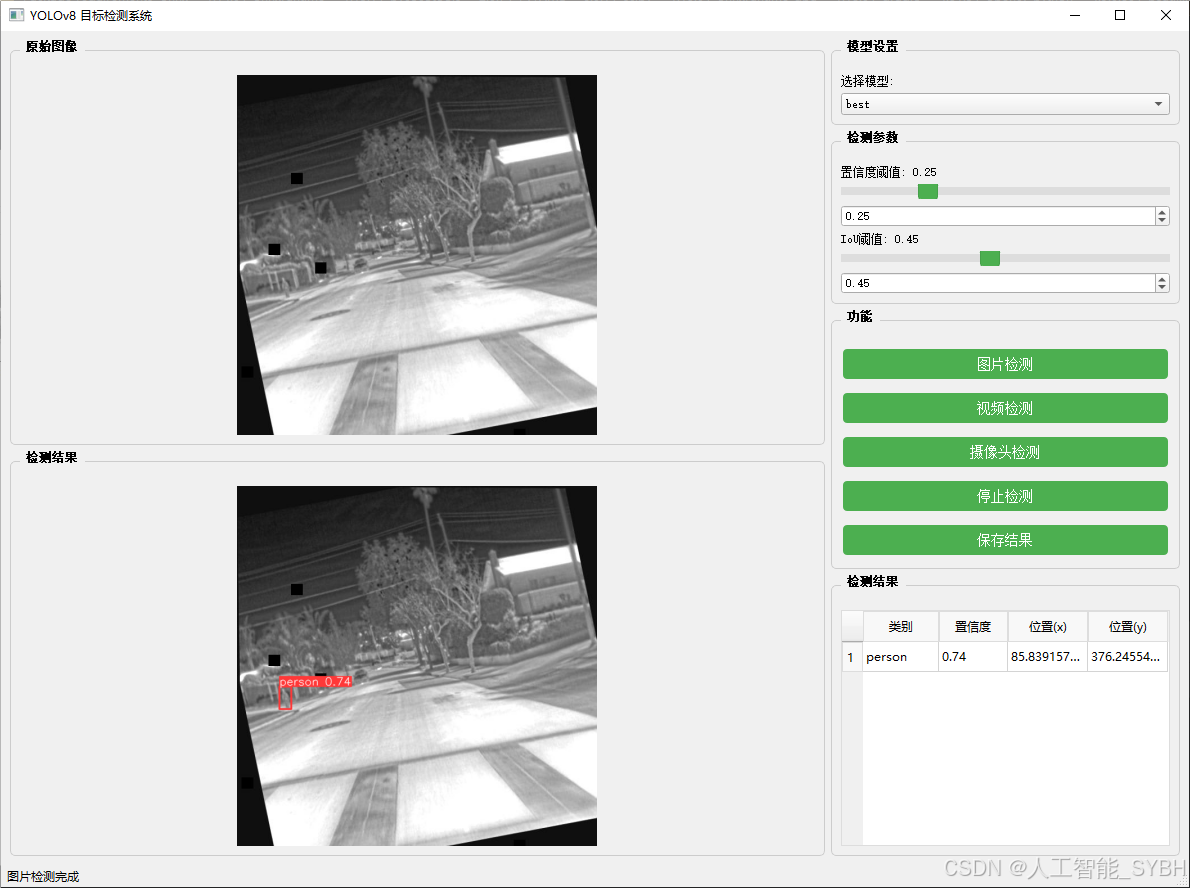Select row header 1 in results table

[x=852, y=657]
